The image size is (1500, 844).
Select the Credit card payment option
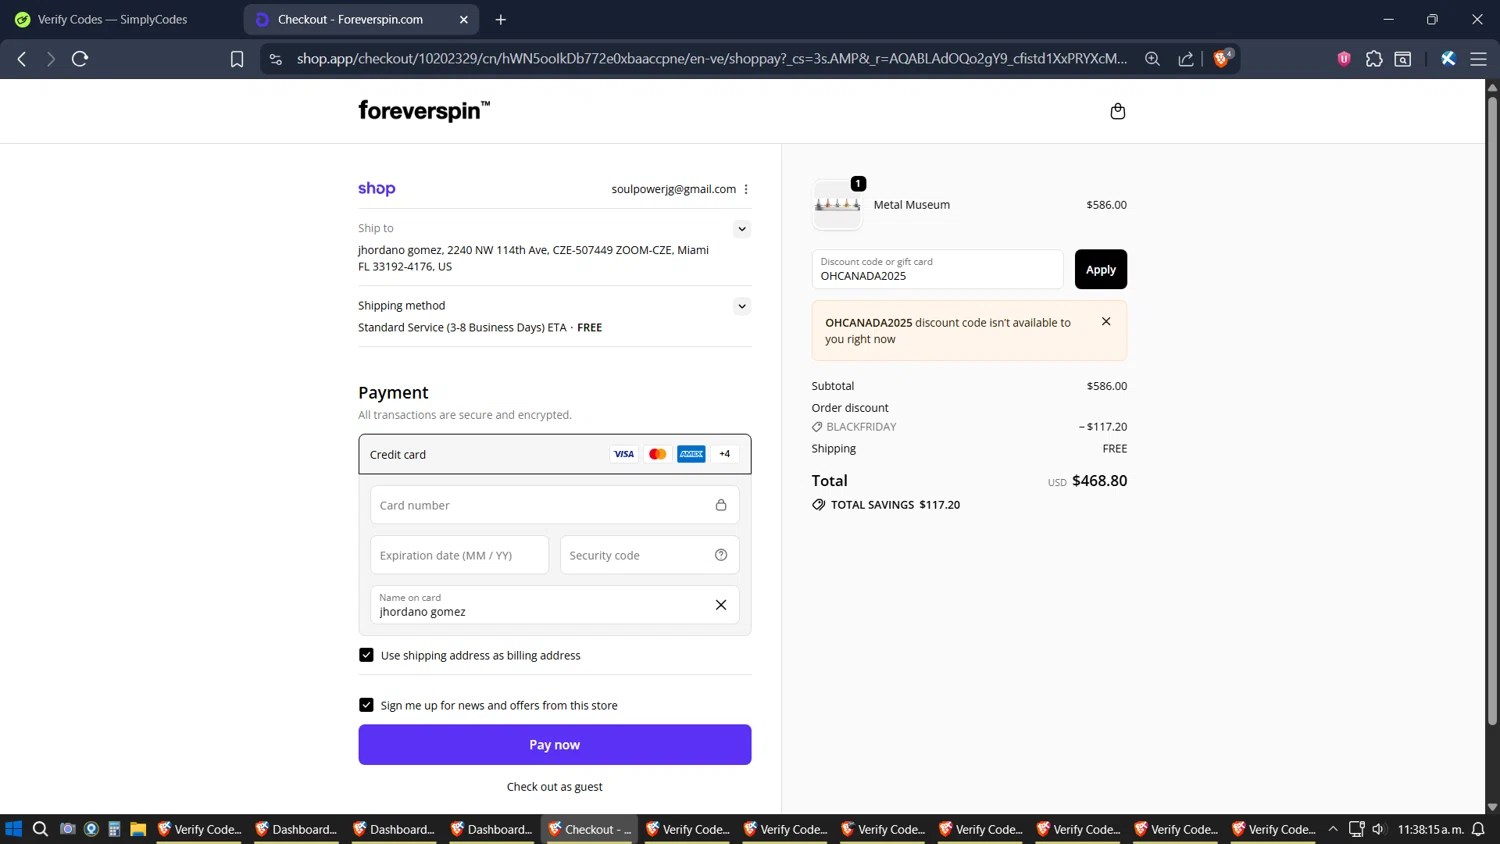pyautogui.click(x=555, y=454)
